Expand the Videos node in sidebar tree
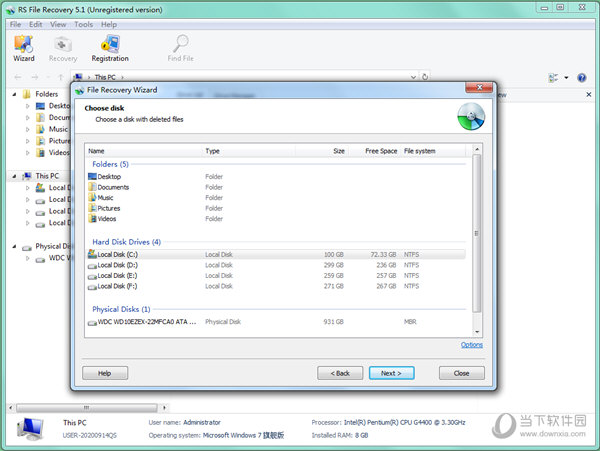Screen dimensions: 600x451 point(28,153)
